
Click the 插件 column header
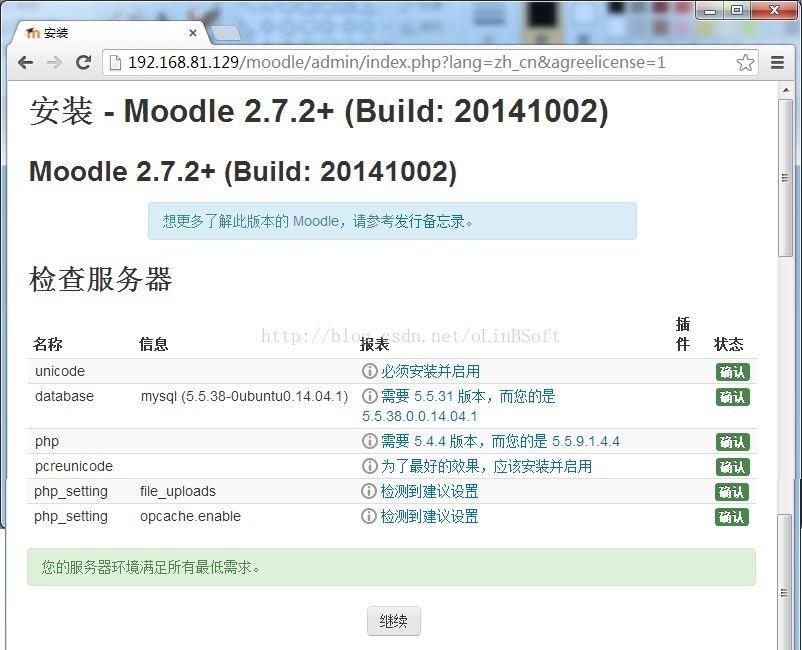click(x=683, y=334)
